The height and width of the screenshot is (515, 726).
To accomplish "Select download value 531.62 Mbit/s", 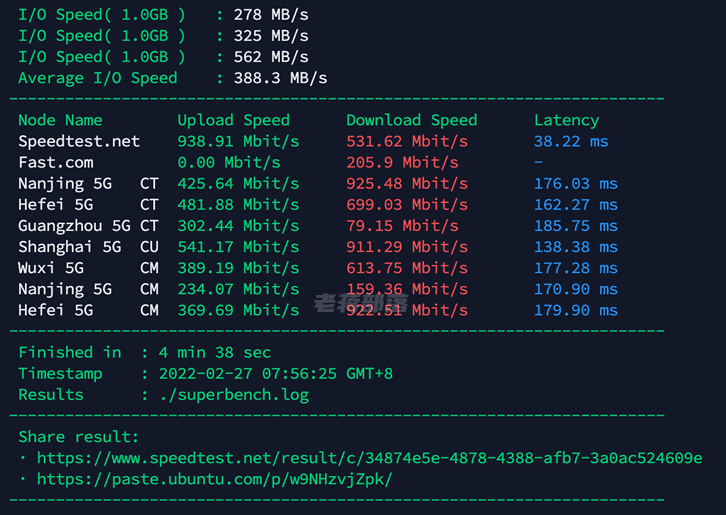I will pos(407,141).
